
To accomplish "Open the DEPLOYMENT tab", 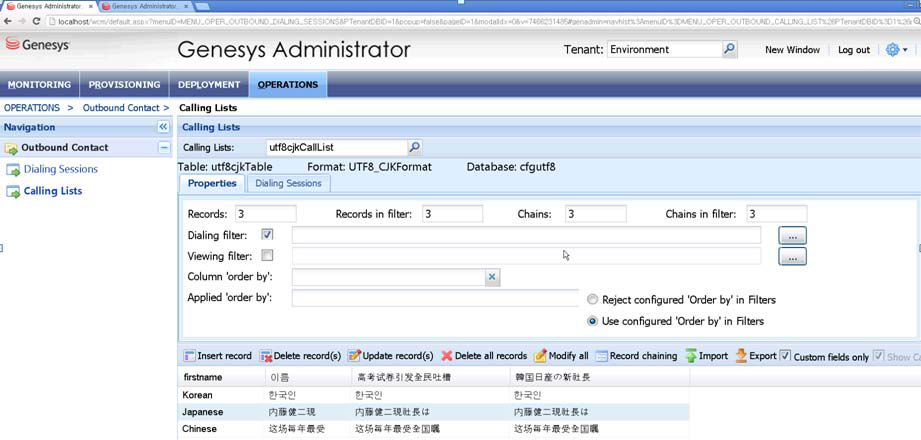I will (x=209, y=85).
